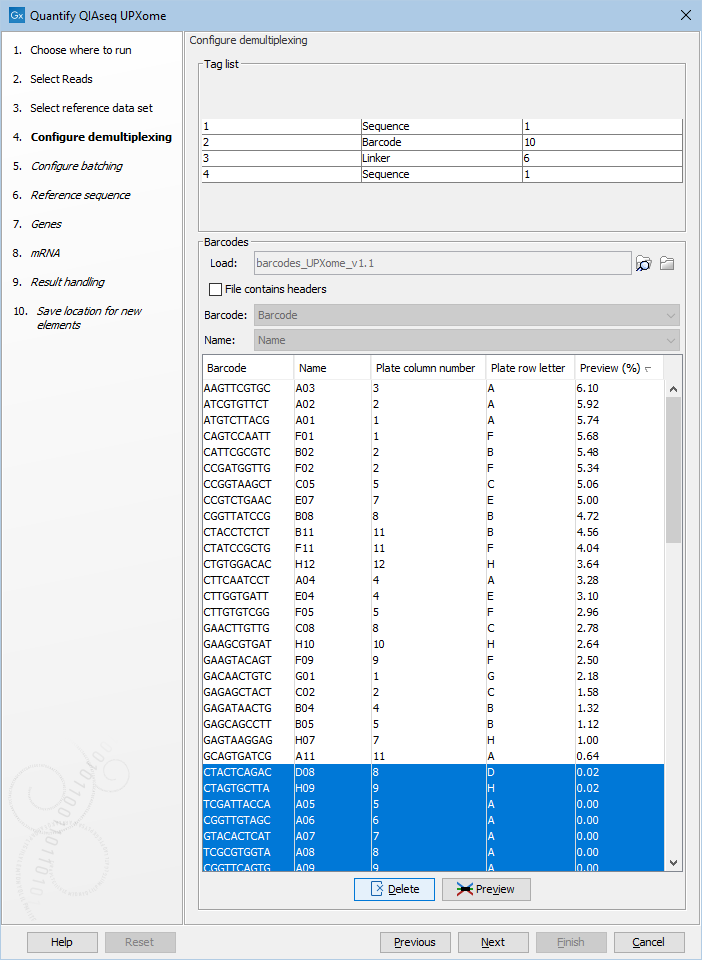Click the scroll down arrow of barcode table
702x960 pixels.
(673, 862)
